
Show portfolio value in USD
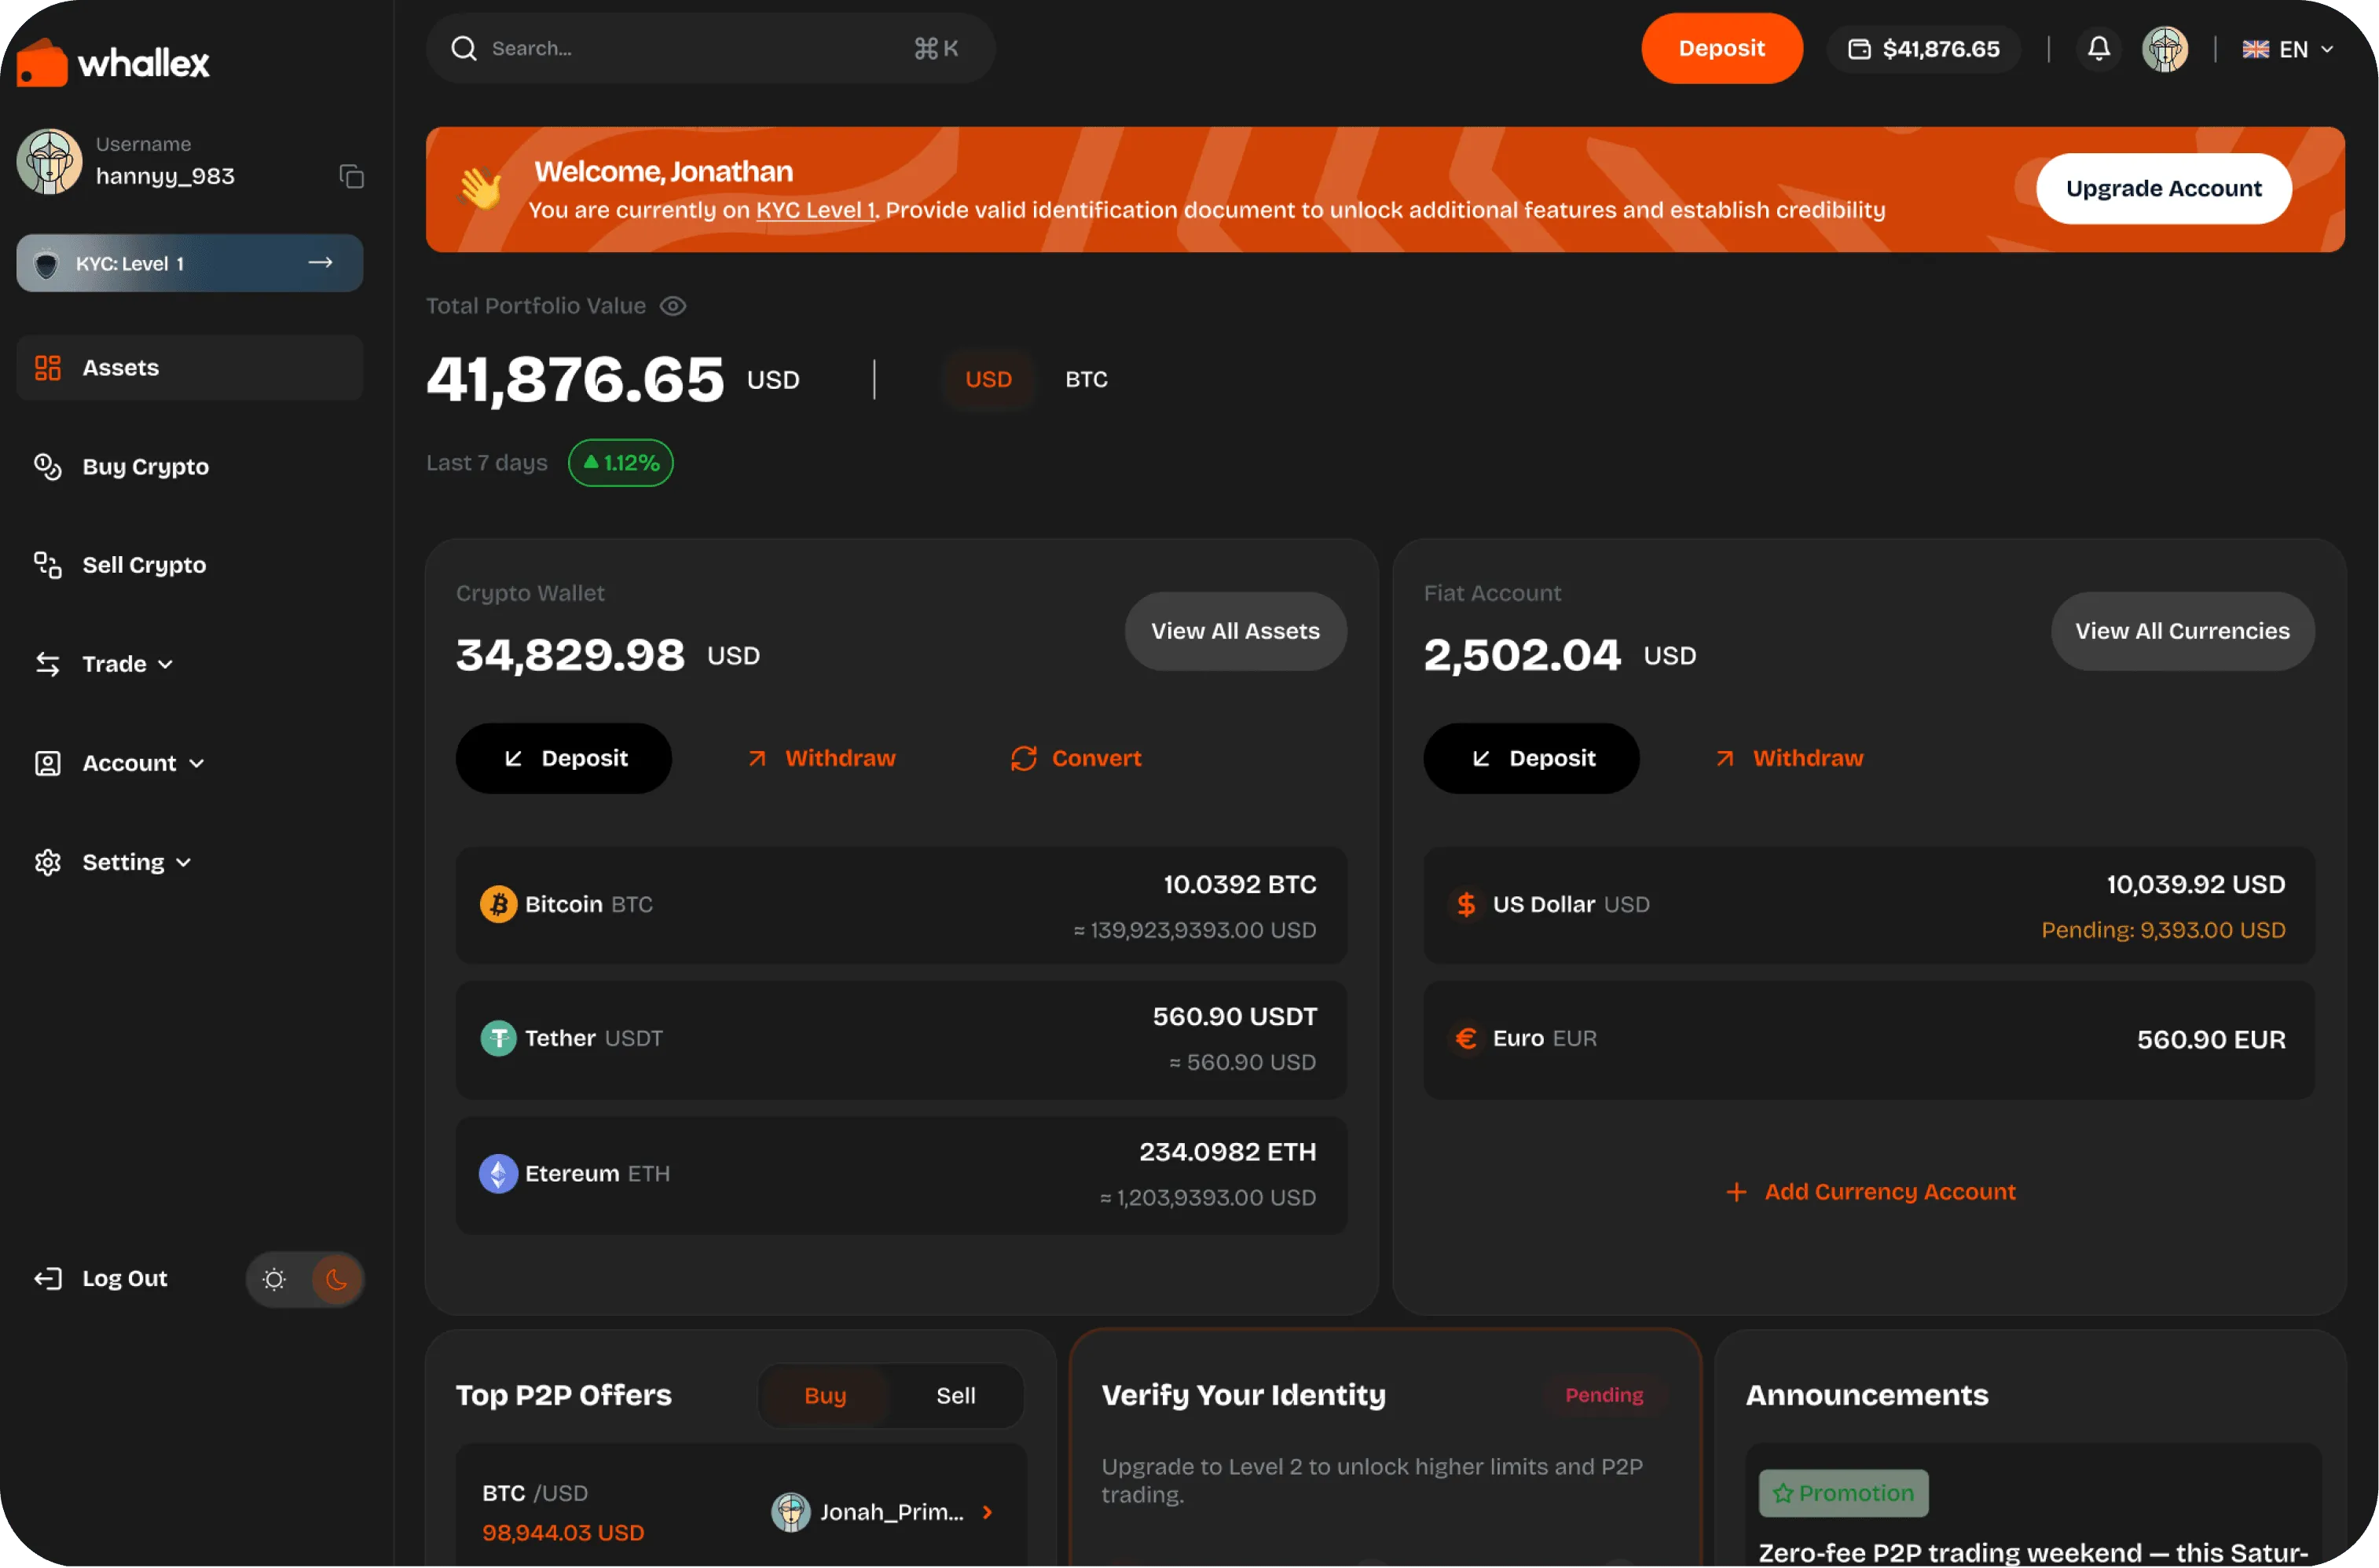988,379
